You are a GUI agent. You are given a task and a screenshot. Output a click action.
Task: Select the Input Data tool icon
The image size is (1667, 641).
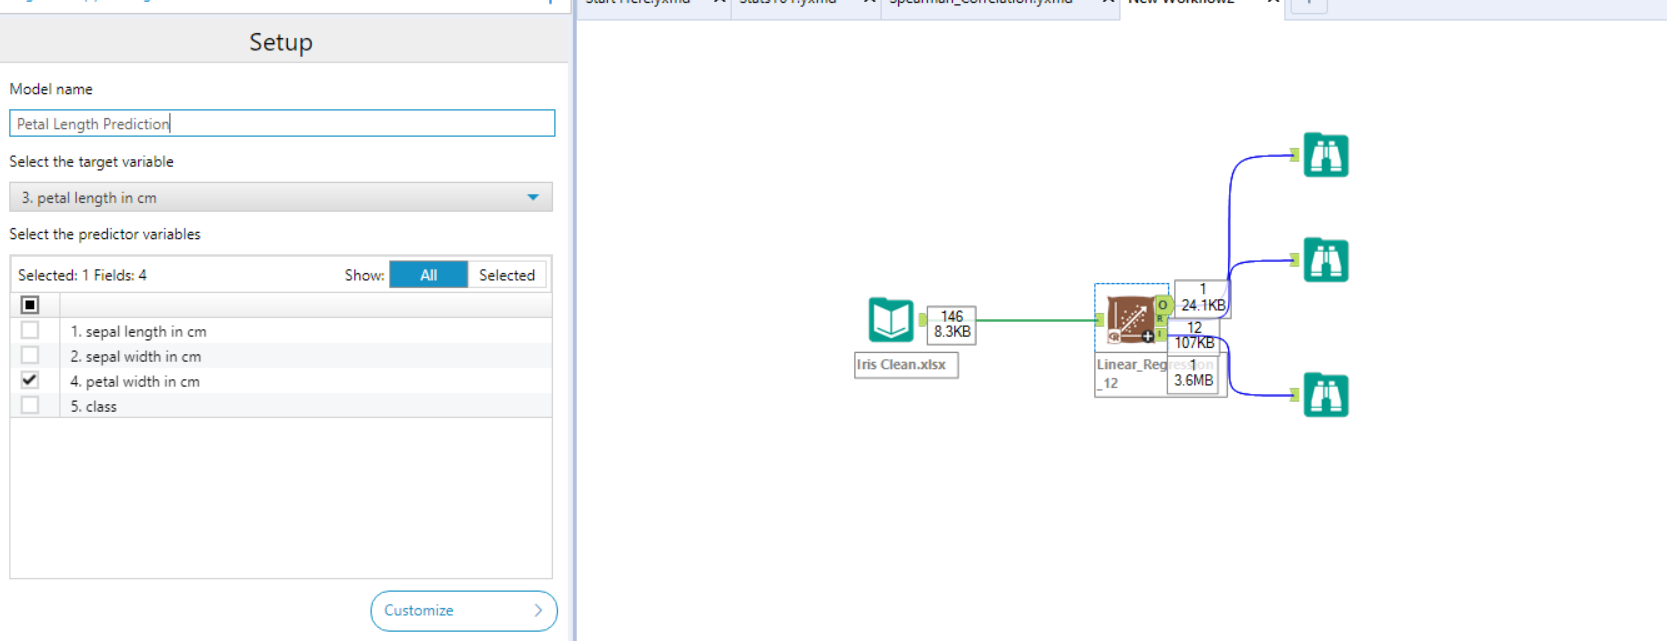(890, 320)
